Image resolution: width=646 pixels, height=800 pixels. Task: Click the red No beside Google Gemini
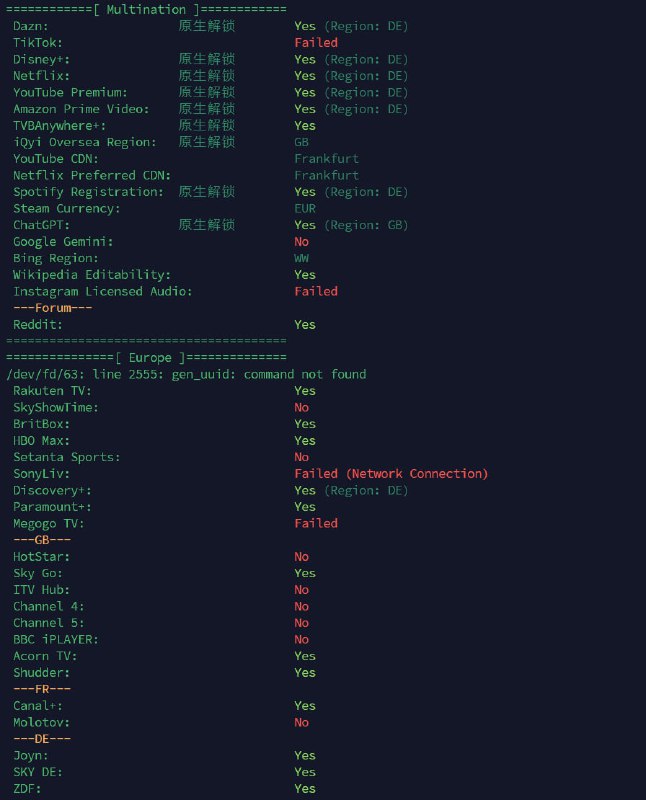[302, 242]
